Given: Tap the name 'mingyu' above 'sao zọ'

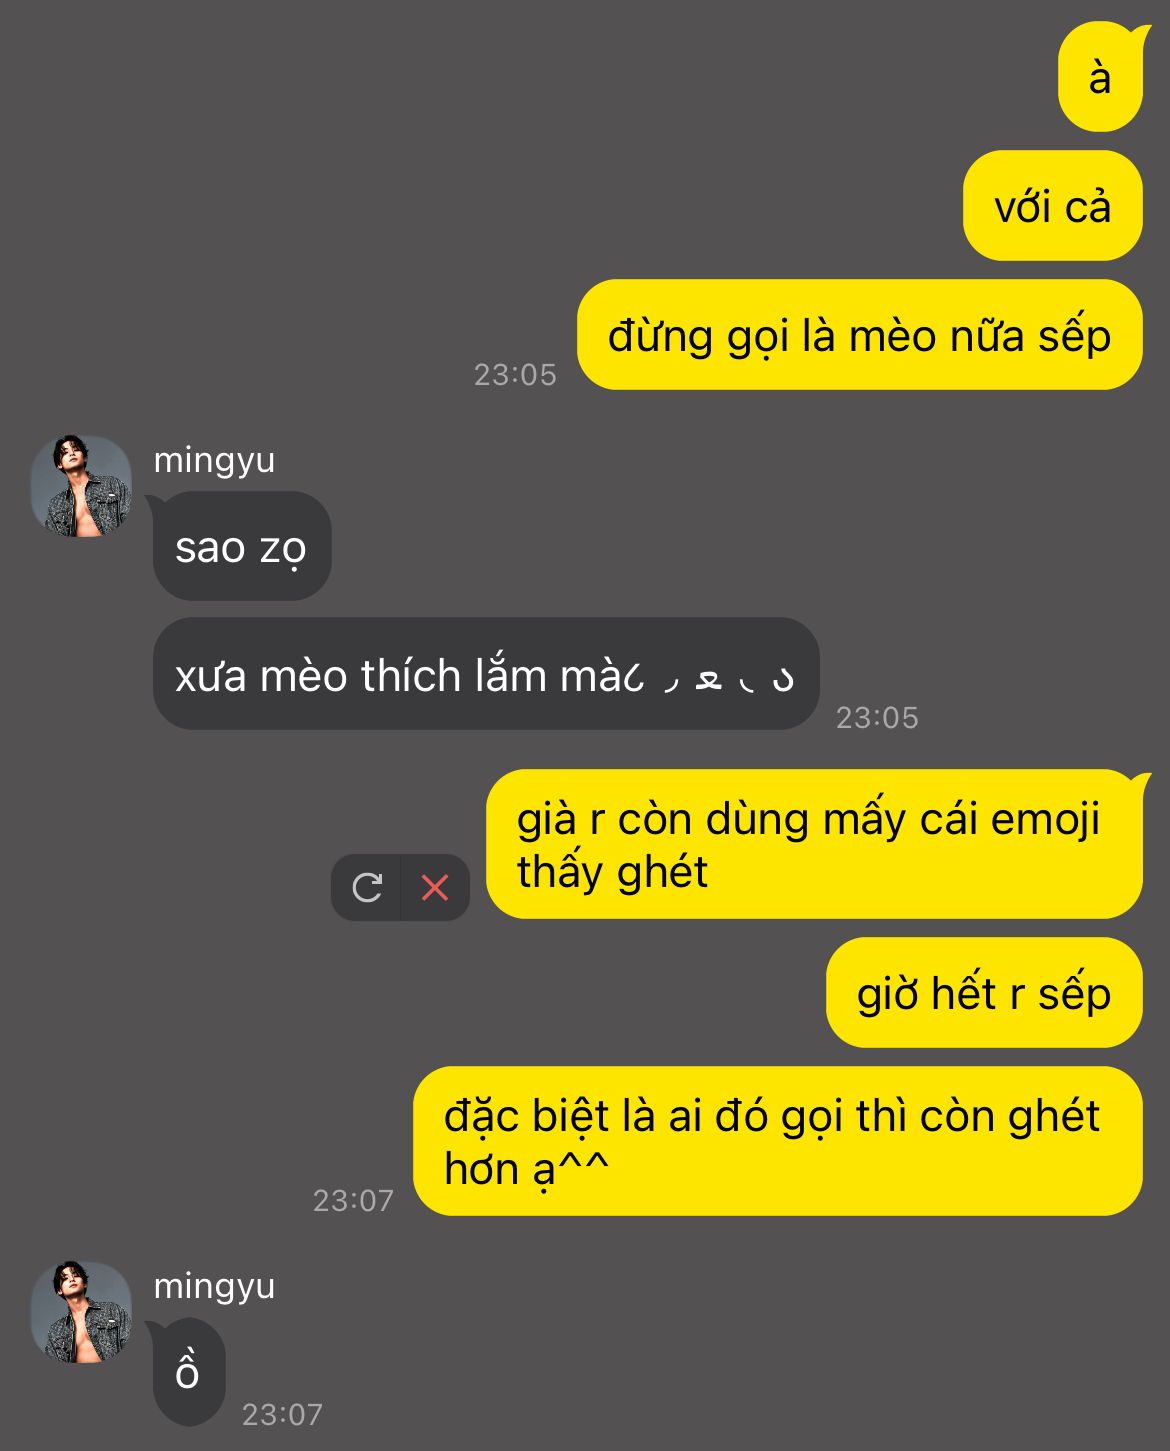Looking at the screenshot, I should coord(214,461).
